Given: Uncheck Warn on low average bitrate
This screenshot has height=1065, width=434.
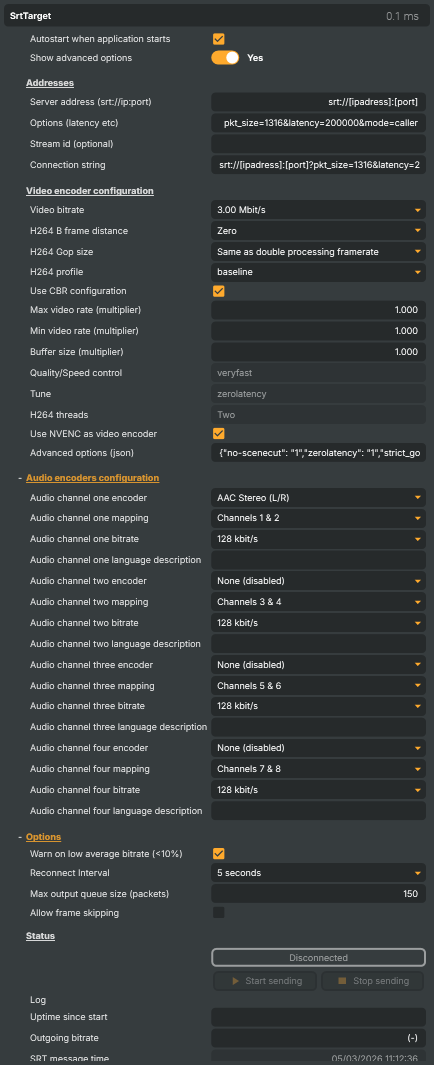Looking at the screenshot, I should point(219,854).
